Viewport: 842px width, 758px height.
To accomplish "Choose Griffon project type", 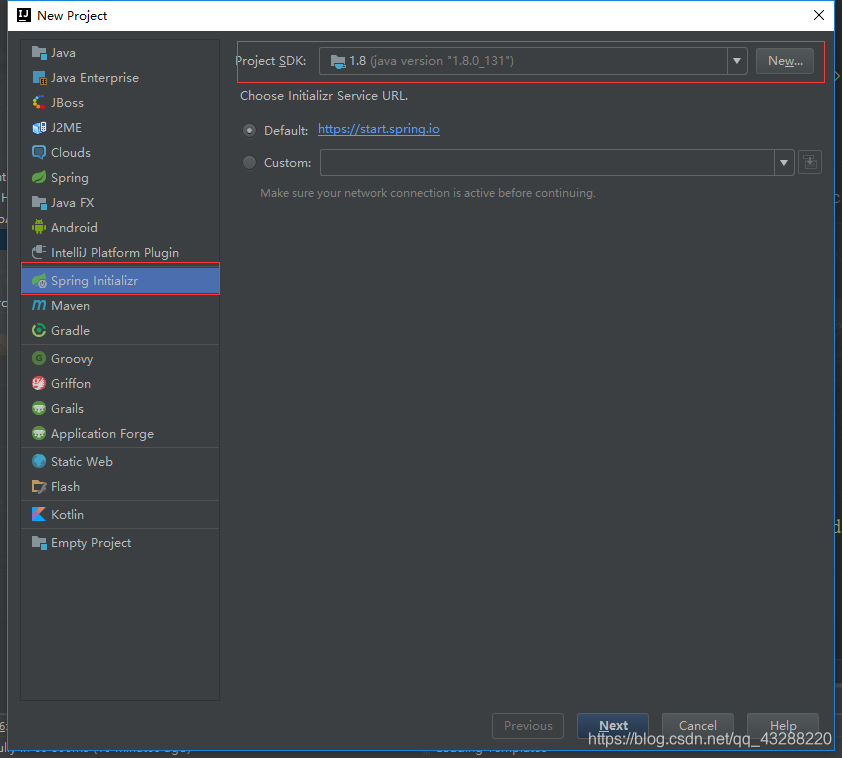I will pyautogui.click(x=120, y=383).
